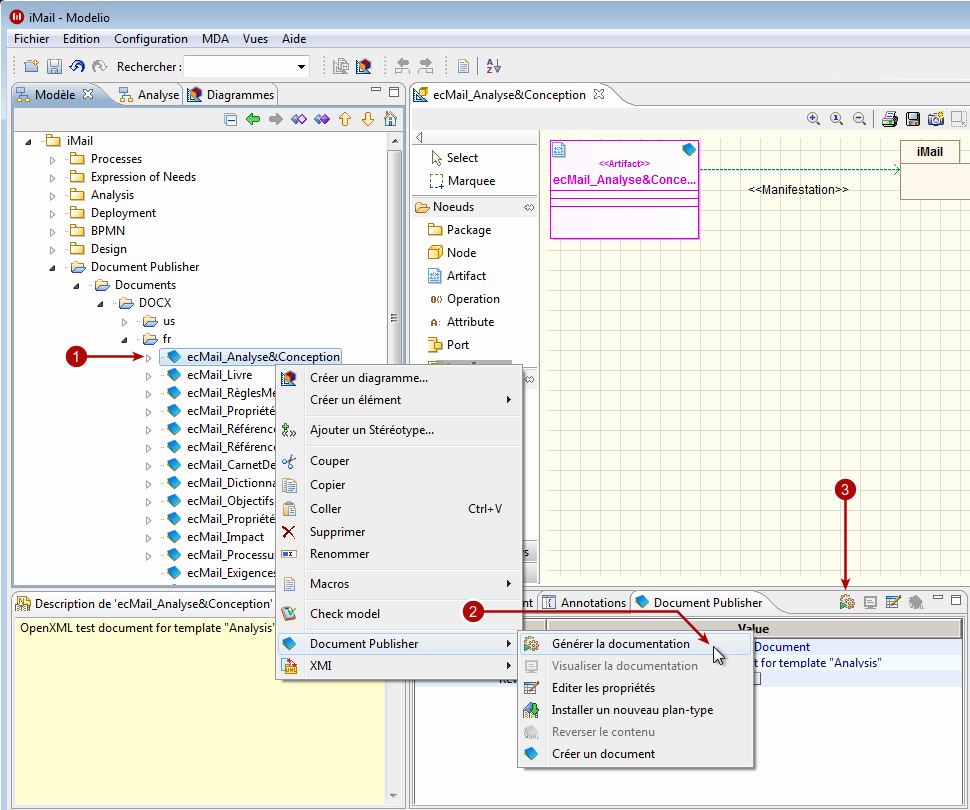Screen dimensions: 970x810
Task: Click Supprimer in context menu
Action: (399, 532)
